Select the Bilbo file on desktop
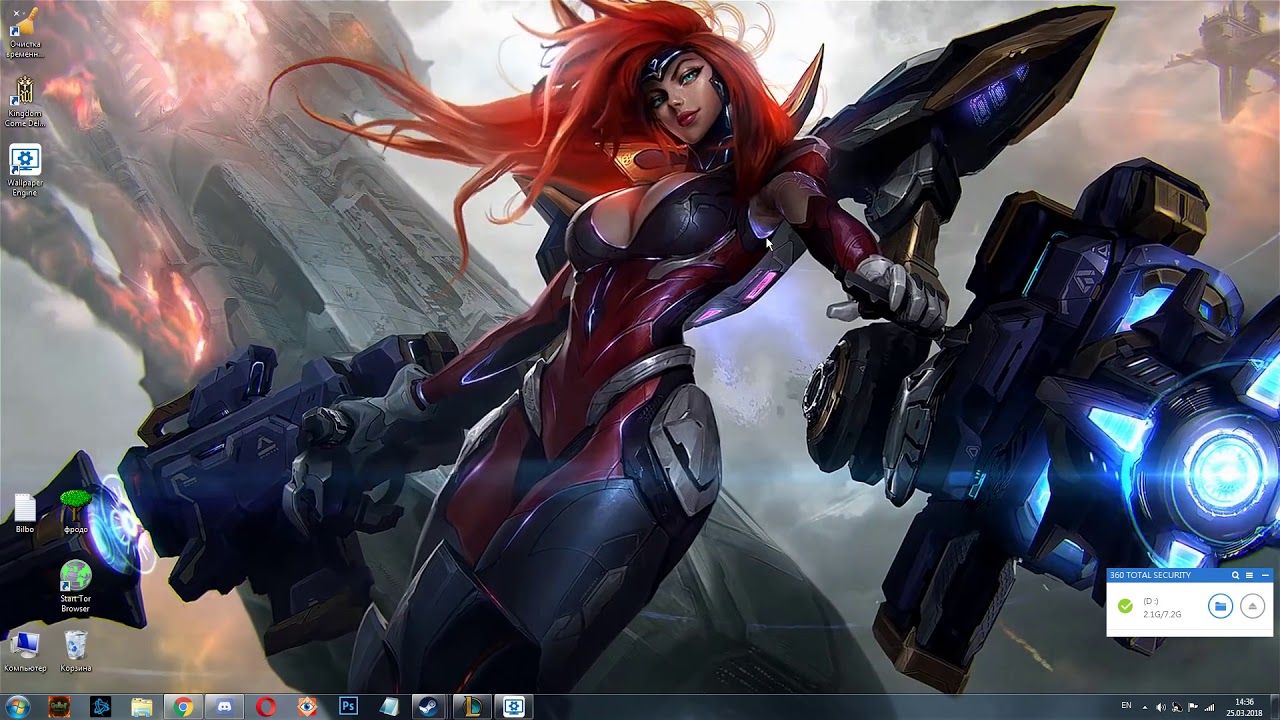The height and width of the screenshot is (720, 1280). (25, 514)
